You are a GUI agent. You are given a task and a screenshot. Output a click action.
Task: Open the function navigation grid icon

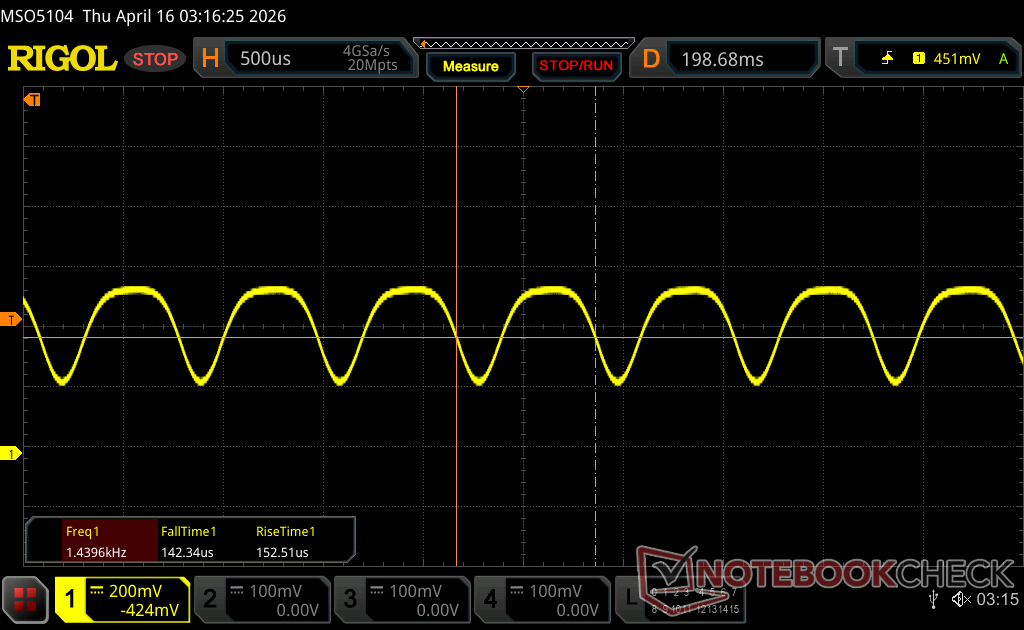(x=26, y=599)
